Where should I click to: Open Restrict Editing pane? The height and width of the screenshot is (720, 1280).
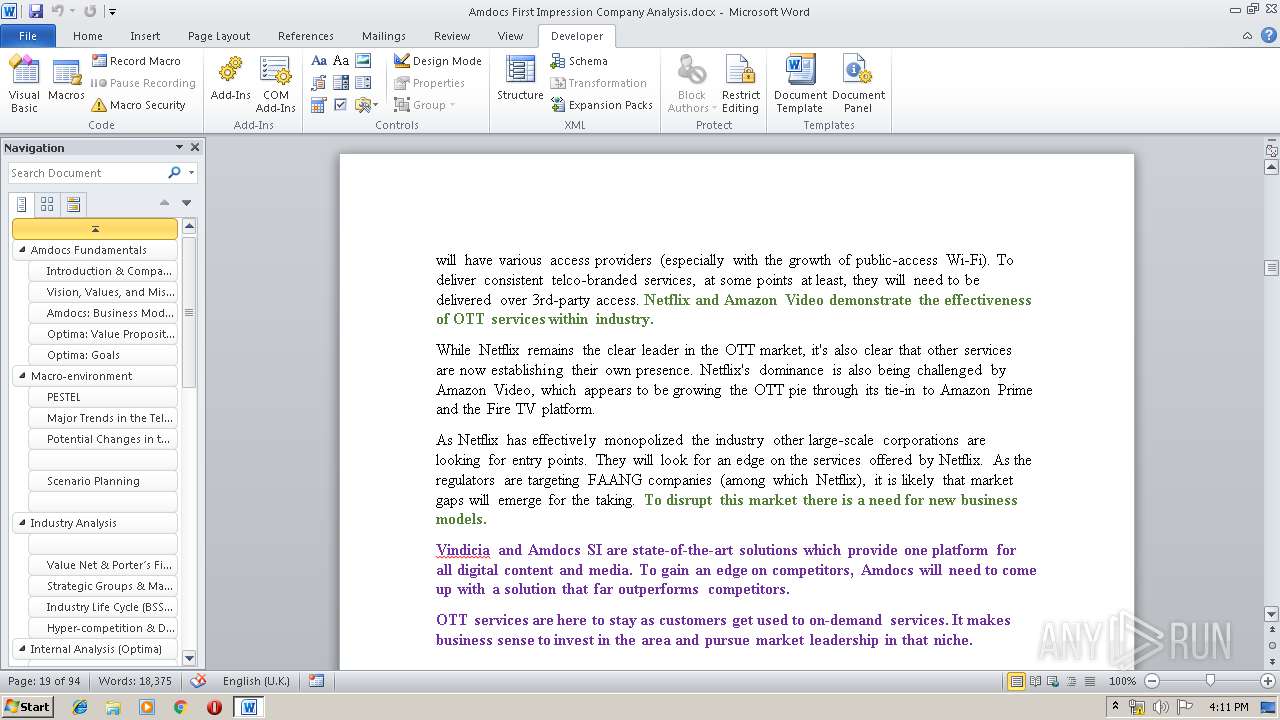[740, 84]
